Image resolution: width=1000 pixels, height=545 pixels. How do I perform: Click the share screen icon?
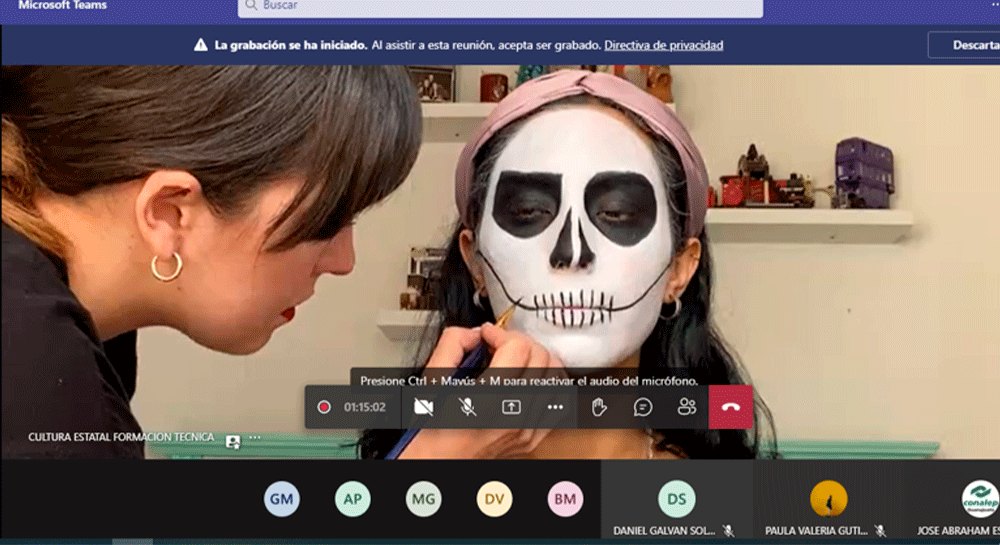tap(511, 407)
